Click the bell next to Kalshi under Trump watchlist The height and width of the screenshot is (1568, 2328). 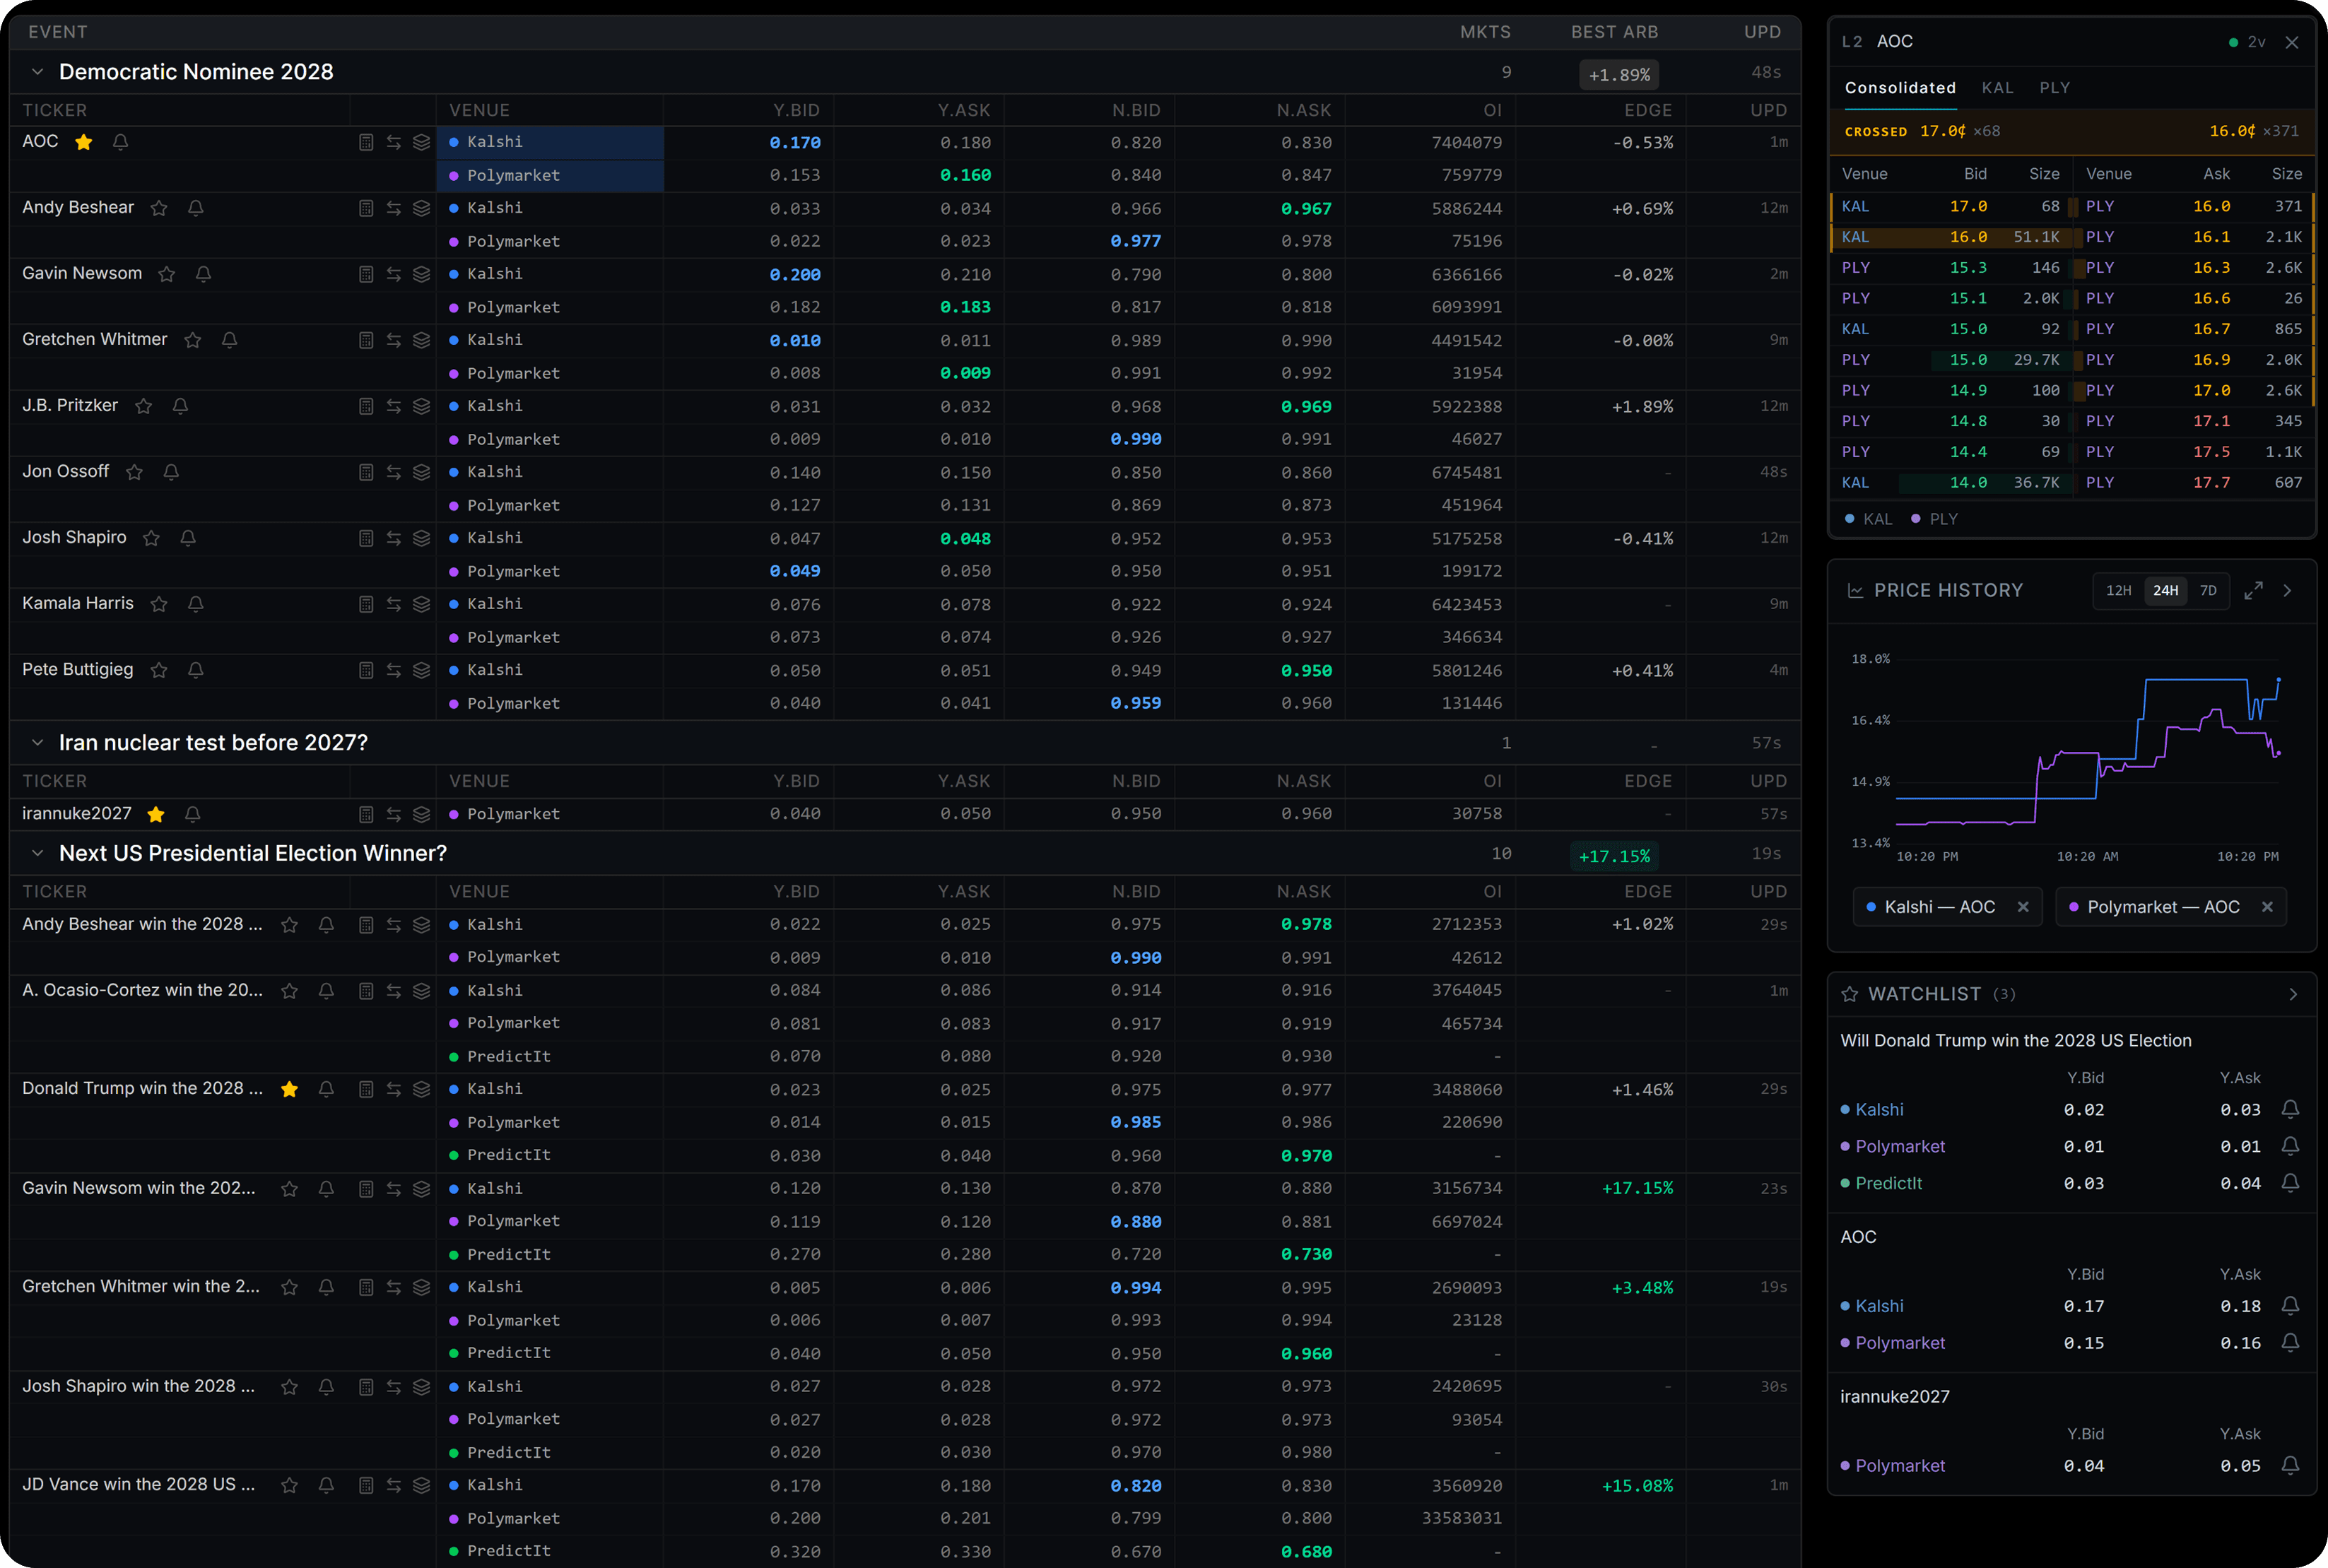[2290, 1109]
